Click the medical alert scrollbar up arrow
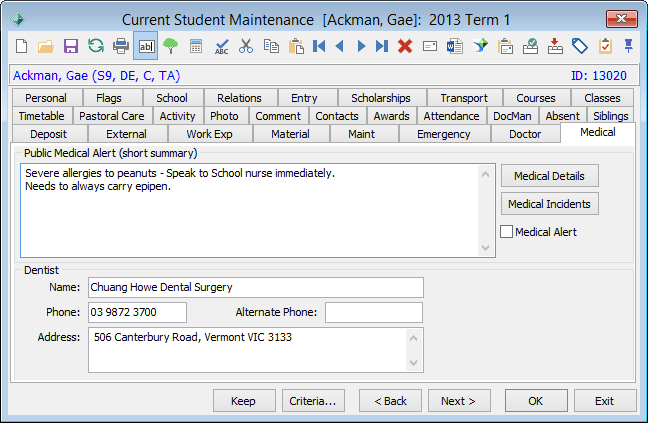Image resolution: width=648 pixels, height=423 pixels. click(x=486, y=174)
